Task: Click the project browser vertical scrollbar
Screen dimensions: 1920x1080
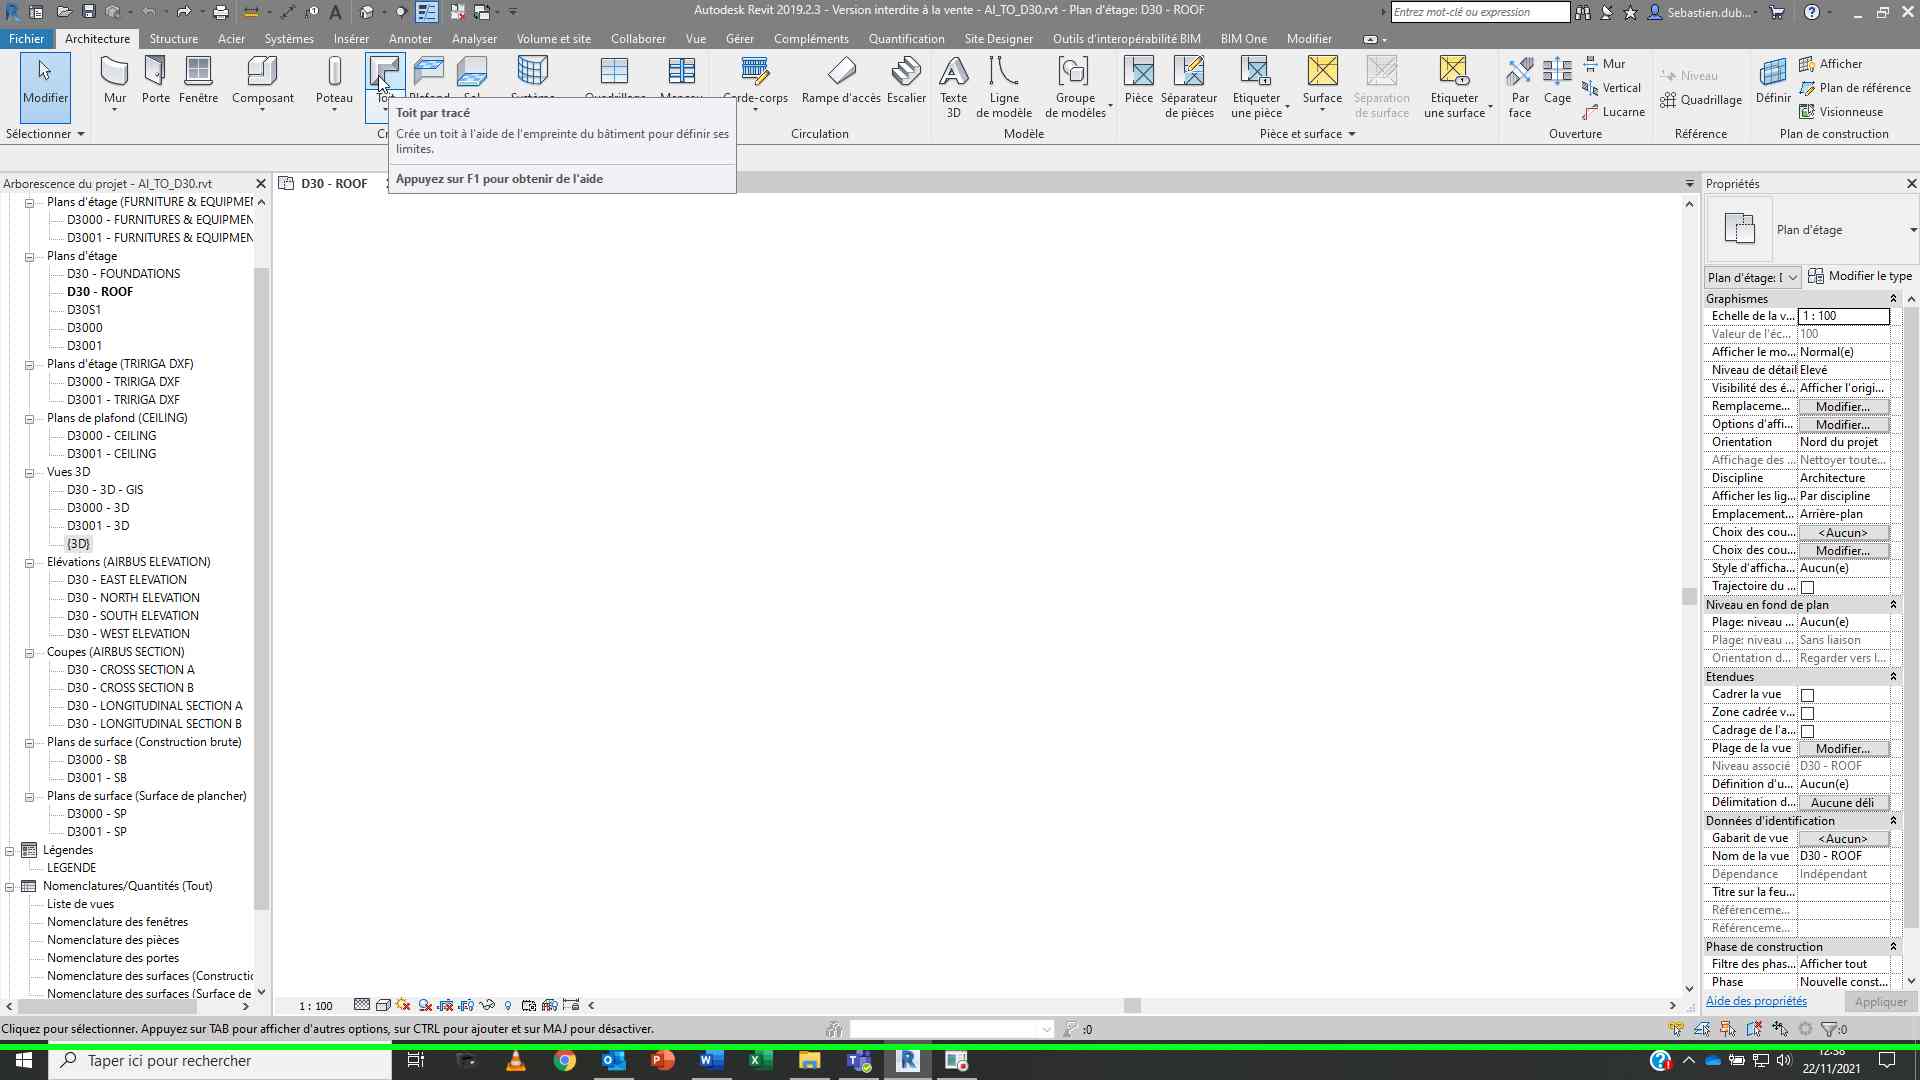Action: pos(262,589)
